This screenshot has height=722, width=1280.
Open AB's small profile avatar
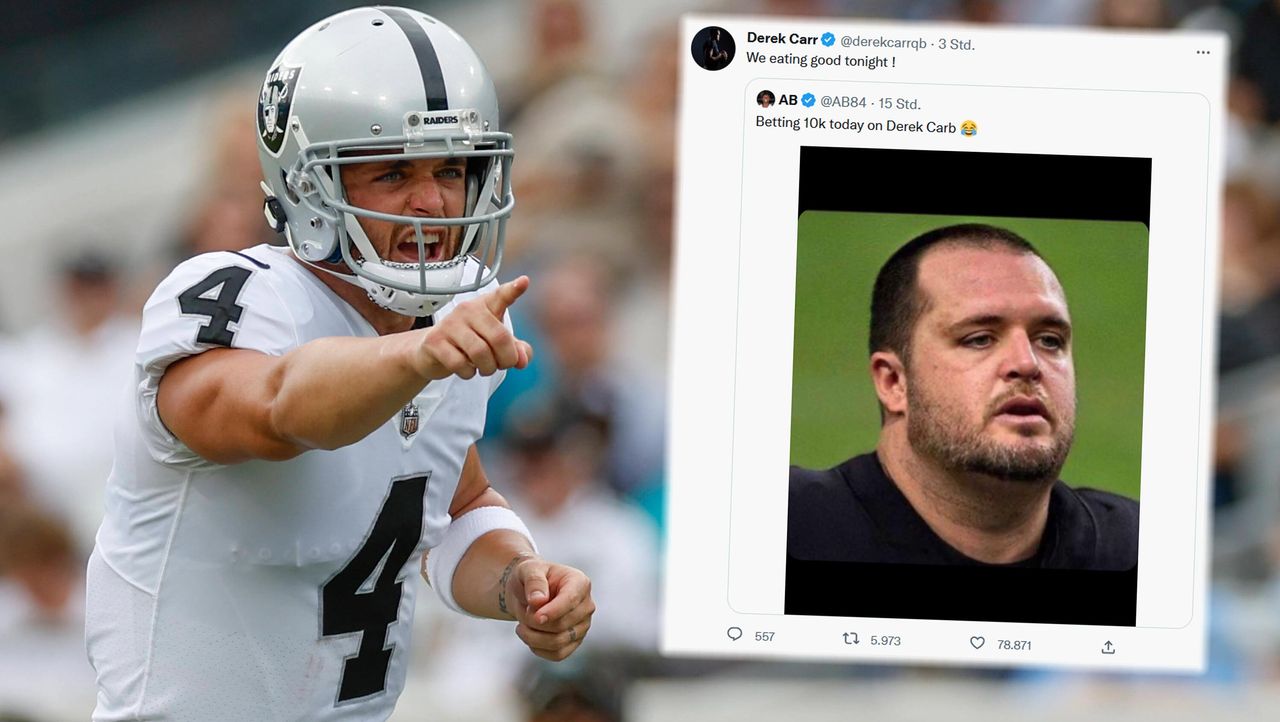pyautogui.click(x=765, y=99)
